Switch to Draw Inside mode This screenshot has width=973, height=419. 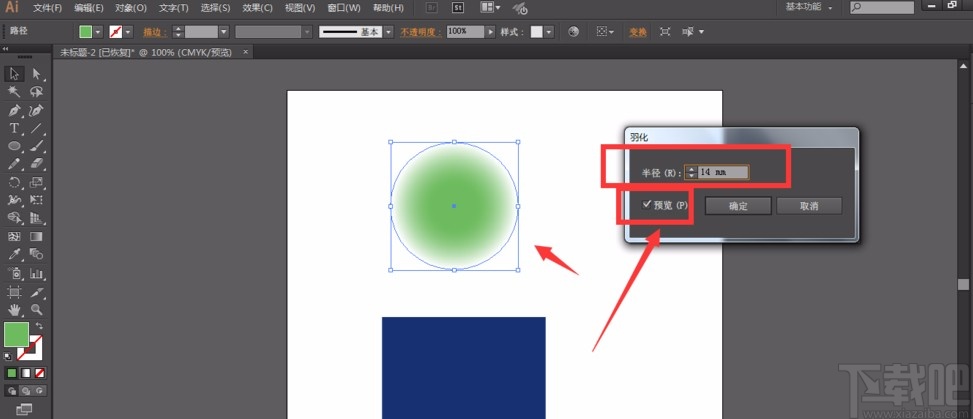pyautogui.click(x=40, y=390)
